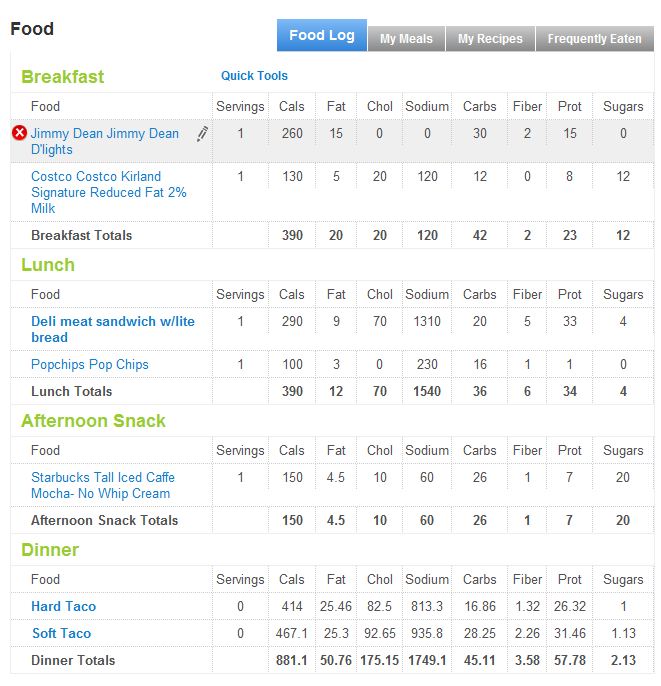Open the My Meals tab
The width and height of the screenshot is (661, 686).
click(406, 39)
